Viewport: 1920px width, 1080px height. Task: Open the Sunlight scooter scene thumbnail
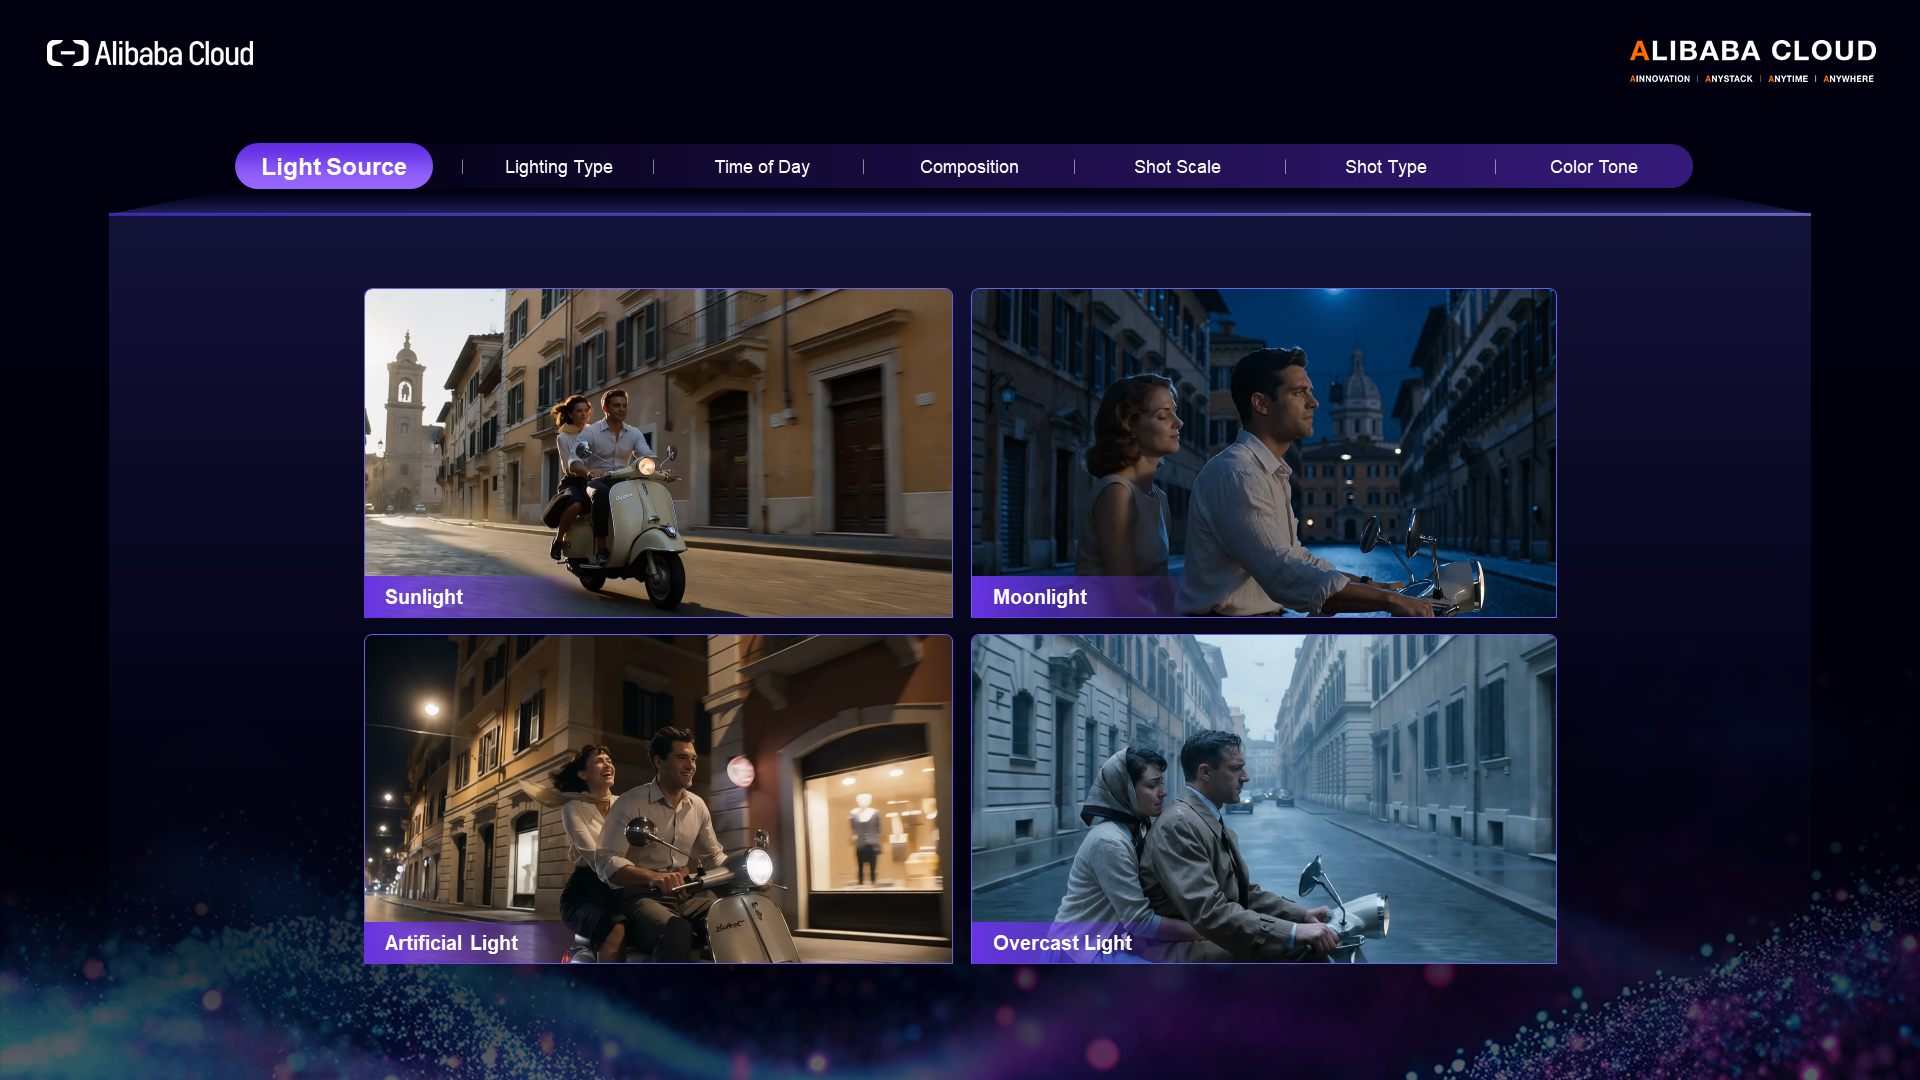pyautogui.click(x=658, y=453)
